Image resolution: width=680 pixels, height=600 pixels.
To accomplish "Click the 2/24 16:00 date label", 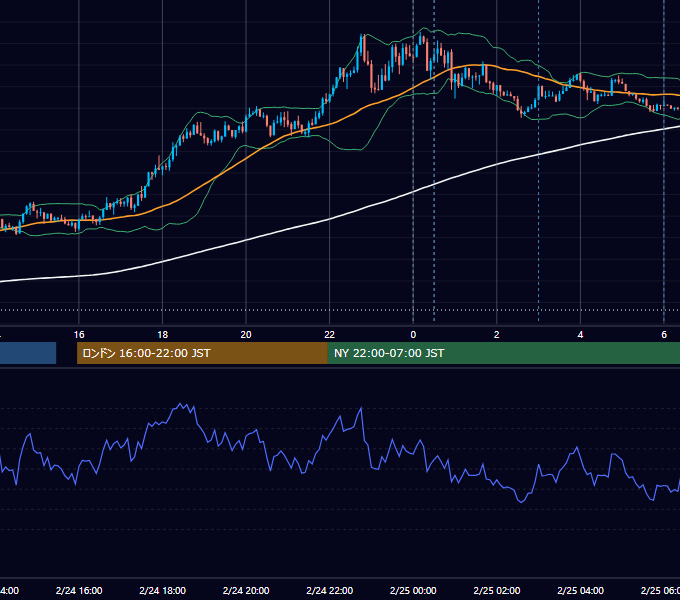I will 79,590.
